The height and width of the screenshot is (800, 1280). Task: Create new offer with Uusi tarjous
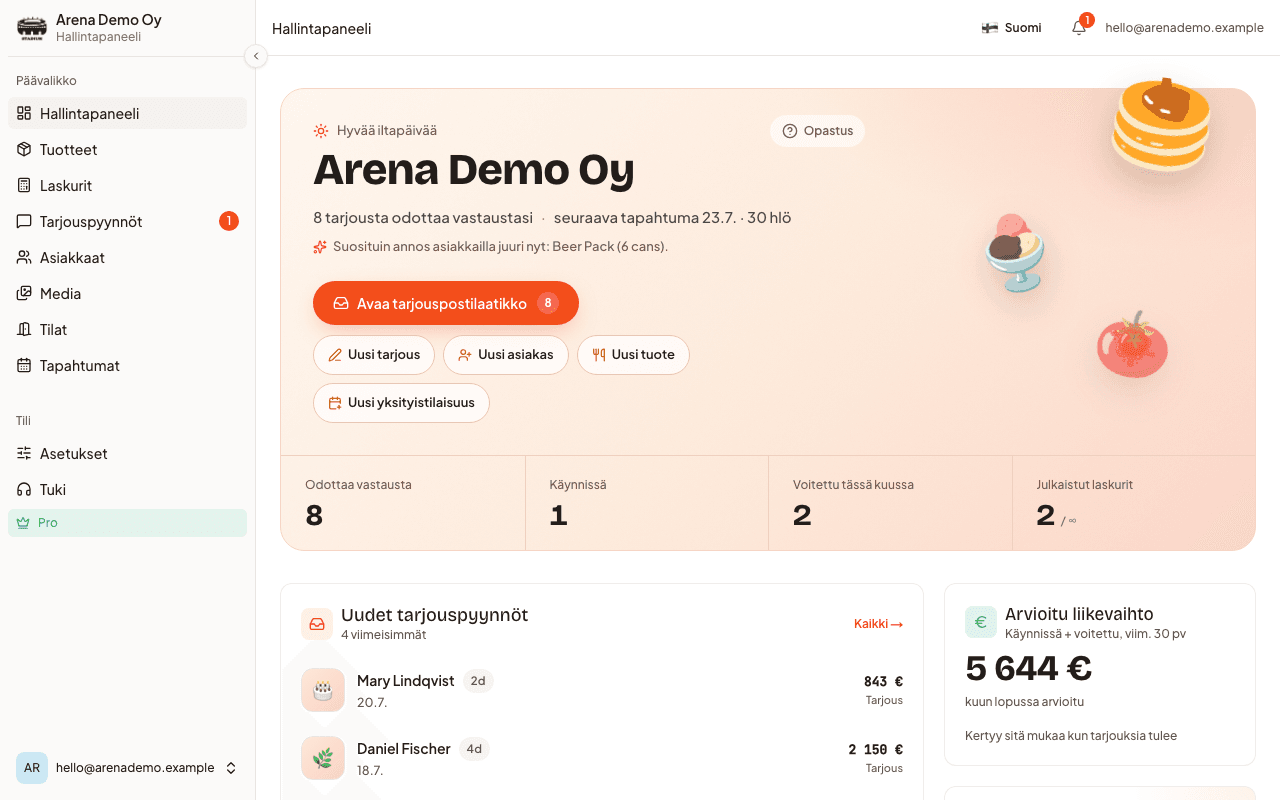[x=374, y=355]
